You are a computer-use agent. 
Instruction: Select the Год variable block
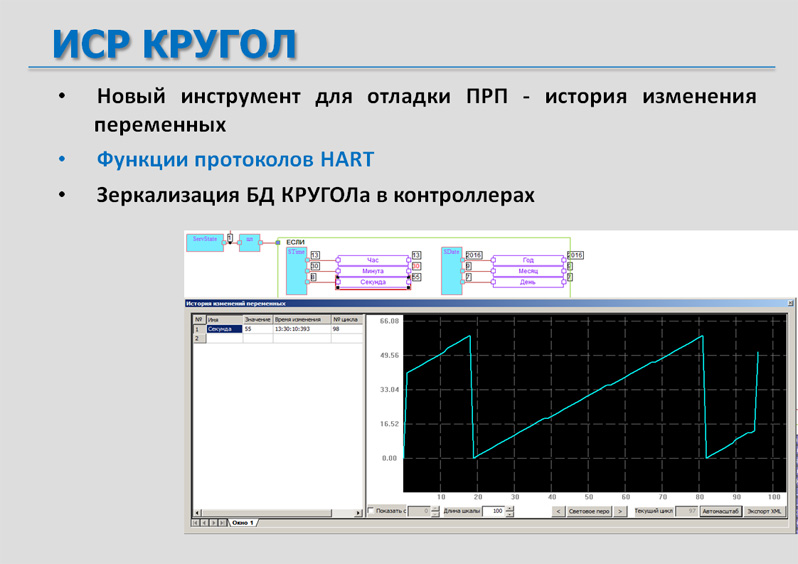528,260
